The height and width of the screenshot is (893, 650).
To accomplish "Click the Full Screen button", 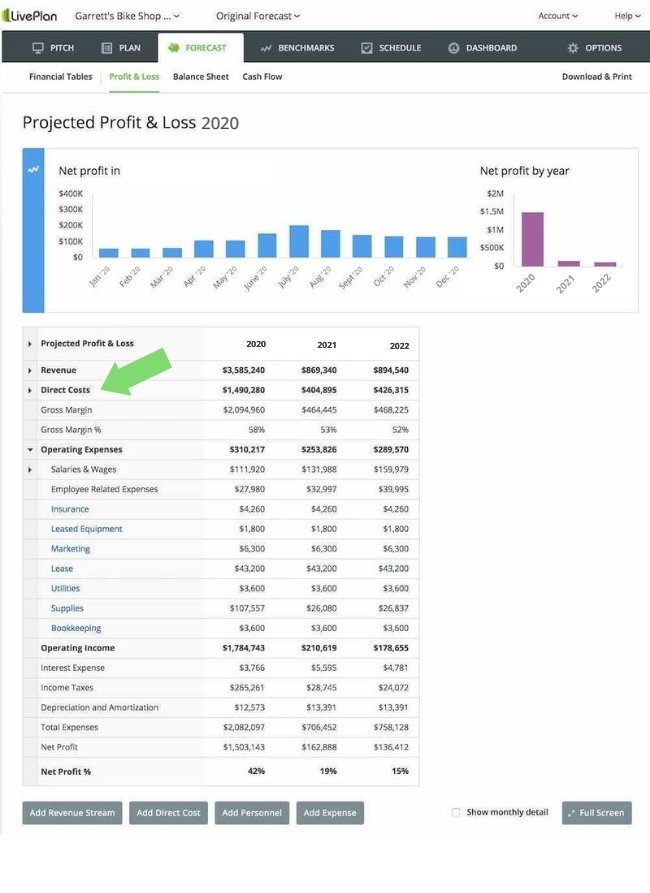I will (596, 813).
